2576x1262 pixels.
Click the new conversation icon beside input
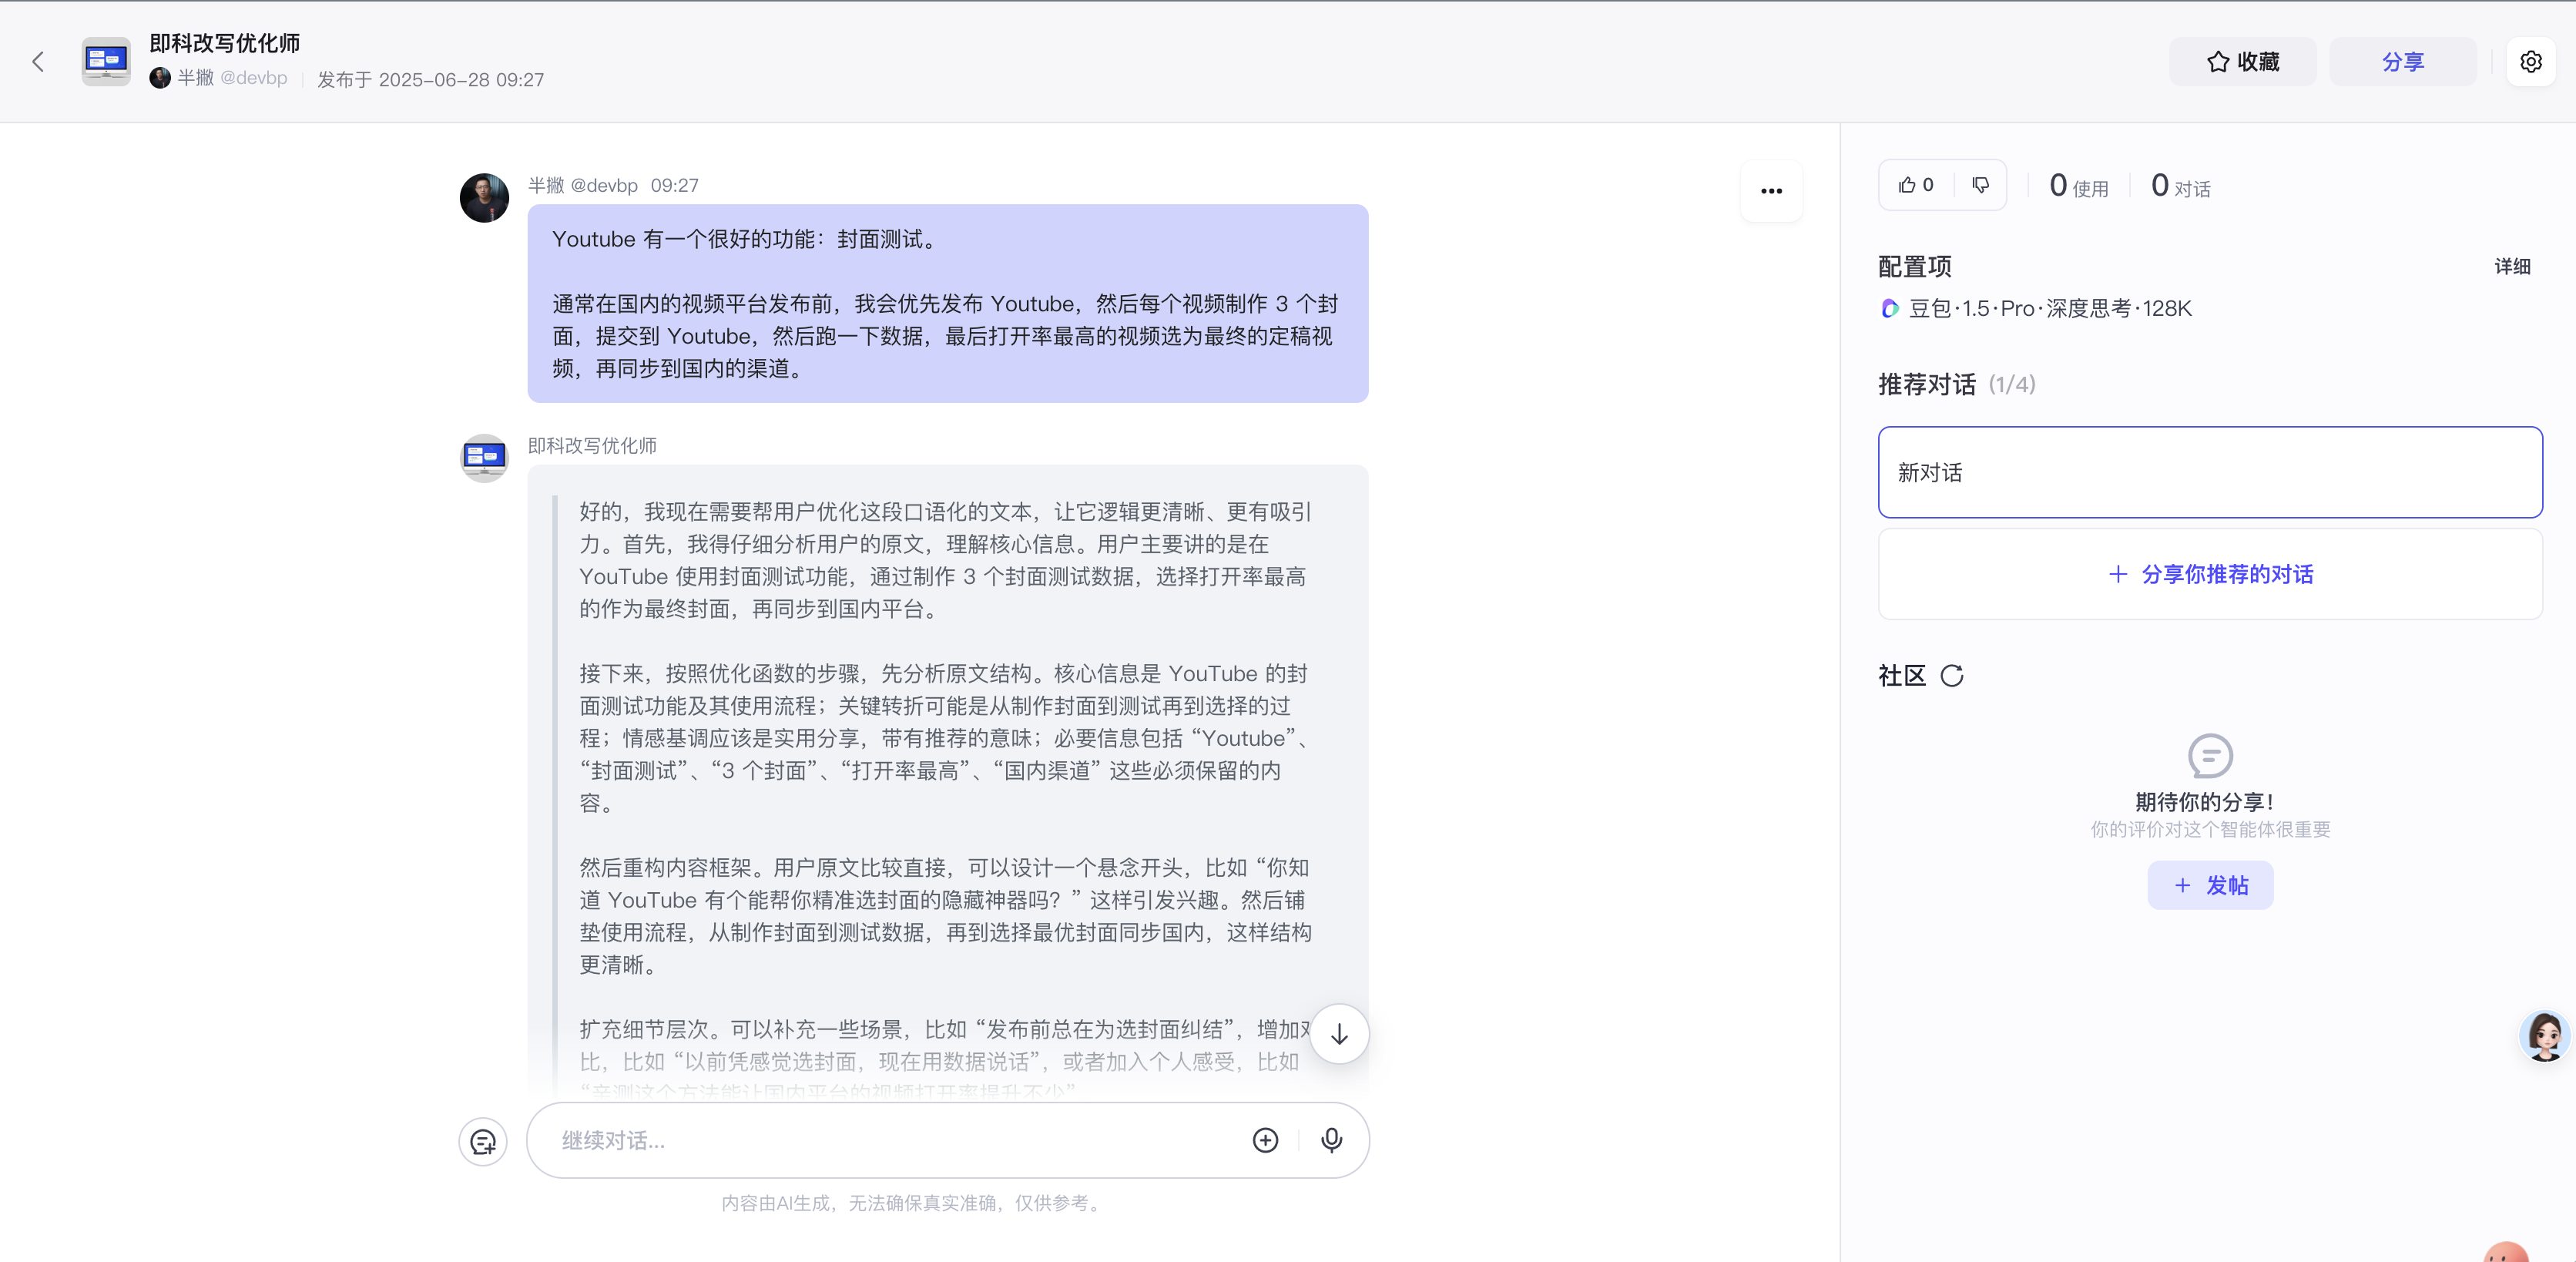pyautogui.click(x=483, y=1141)
